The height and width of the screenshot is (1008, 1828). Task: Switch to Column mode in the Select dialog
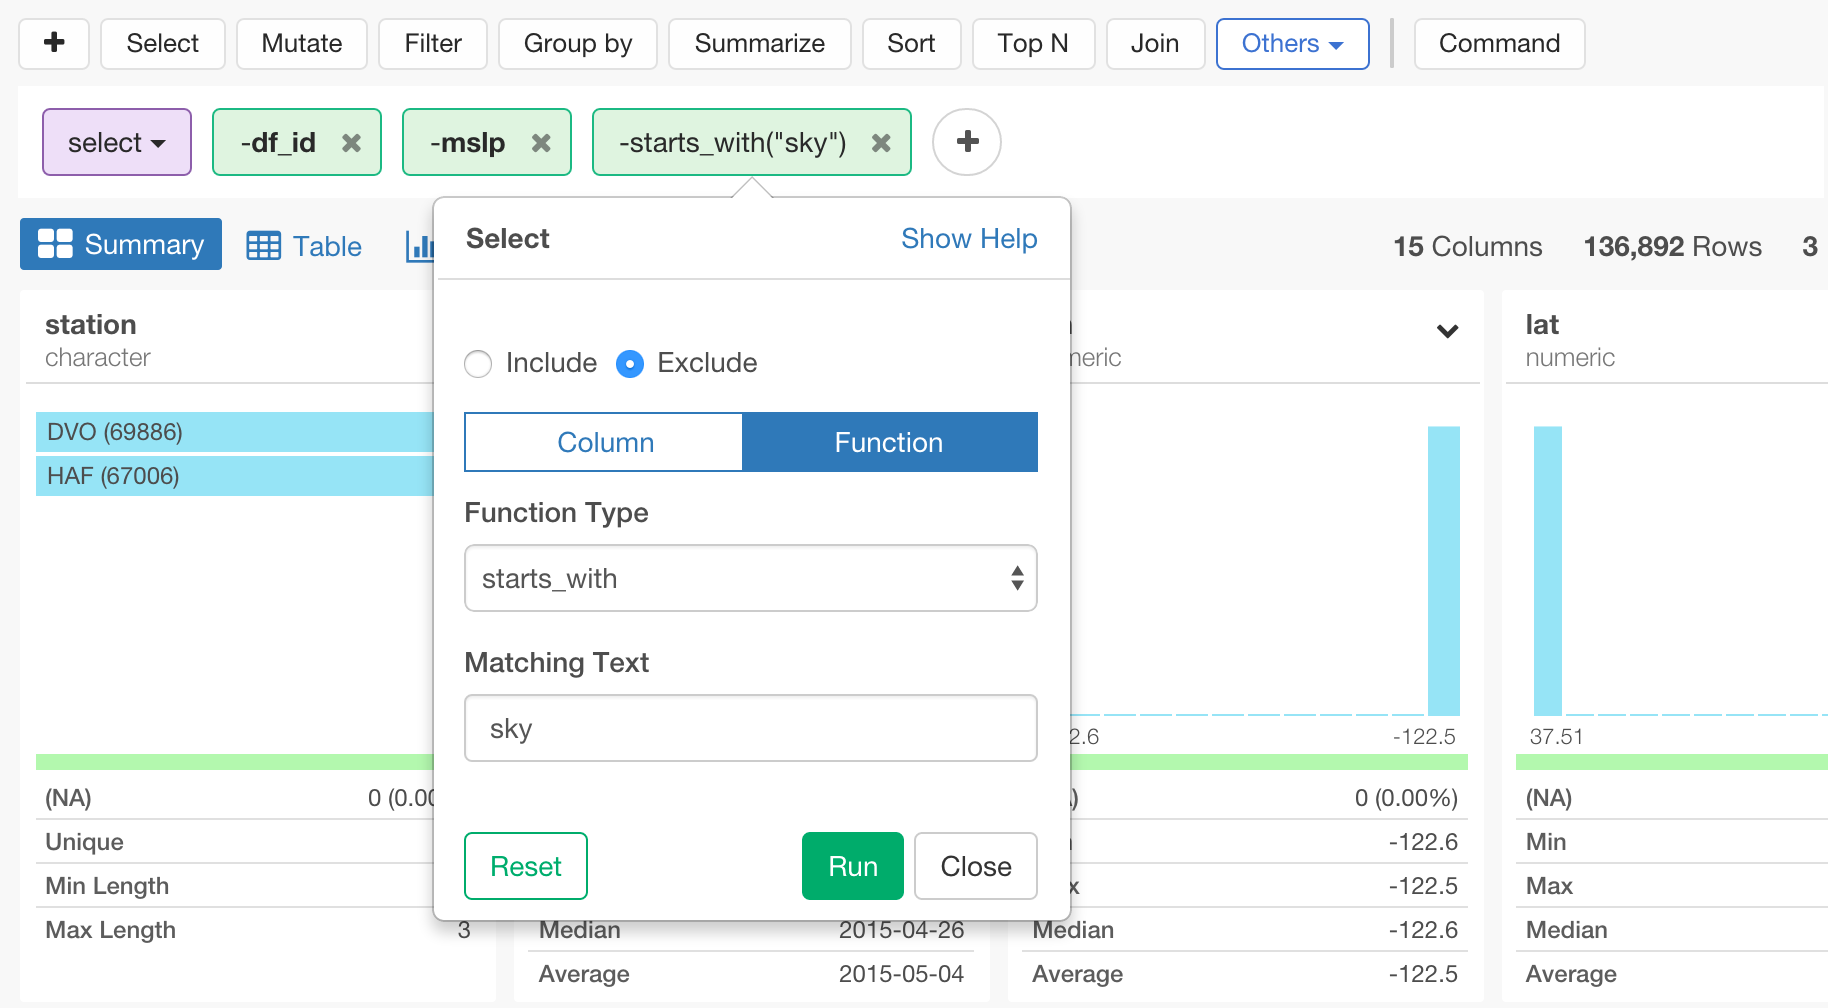pyautogui.click(x=603, y=442)
